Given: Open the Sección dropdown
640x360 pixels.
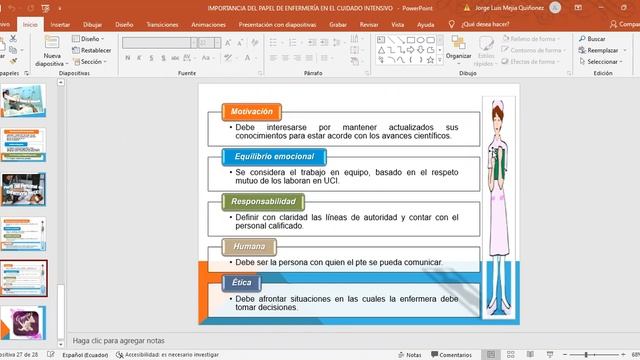Looking at the screenshot, I should 89,62.
